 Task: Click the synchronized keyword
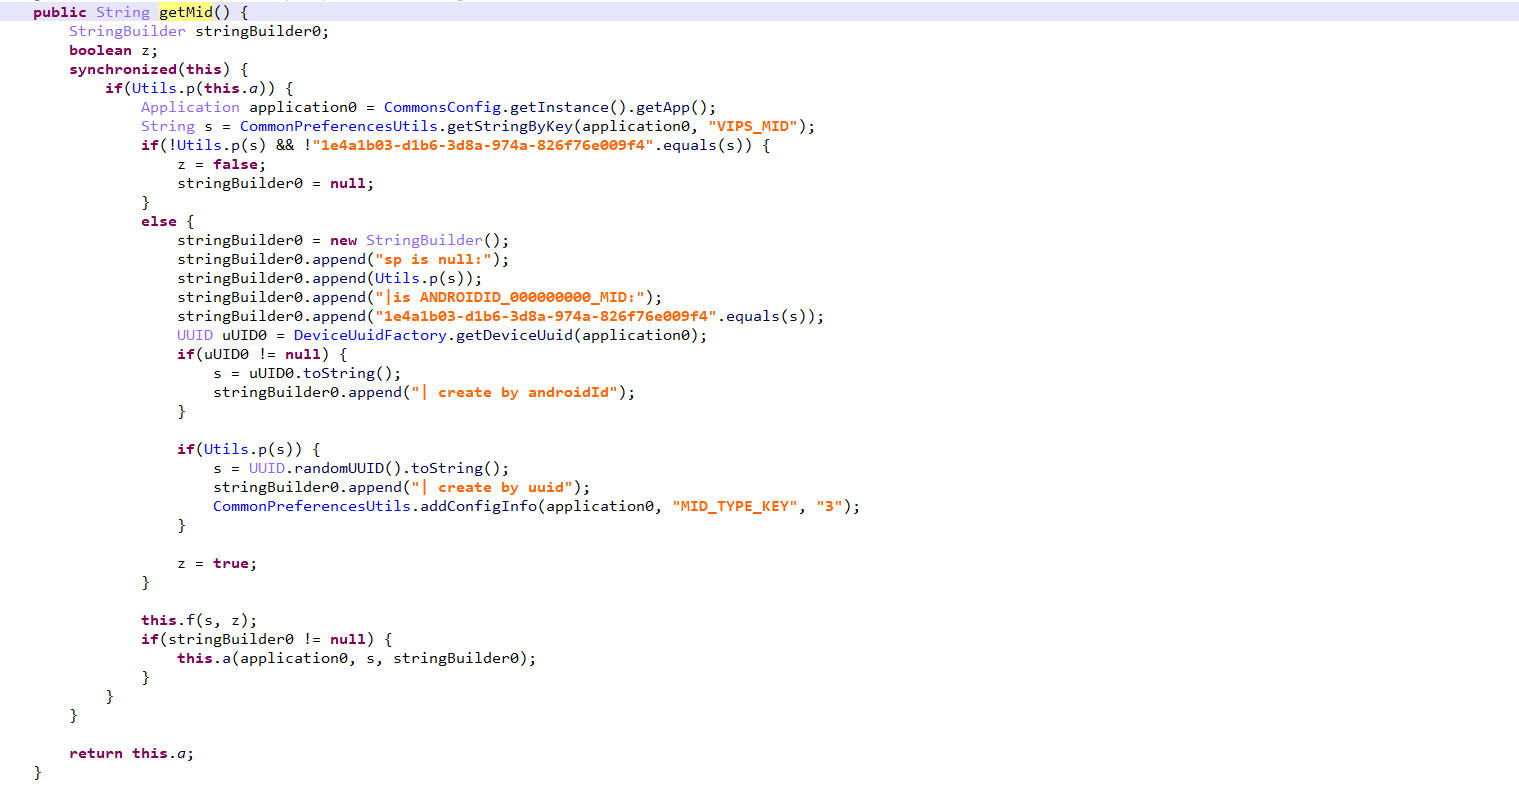(x=122, y=69)
